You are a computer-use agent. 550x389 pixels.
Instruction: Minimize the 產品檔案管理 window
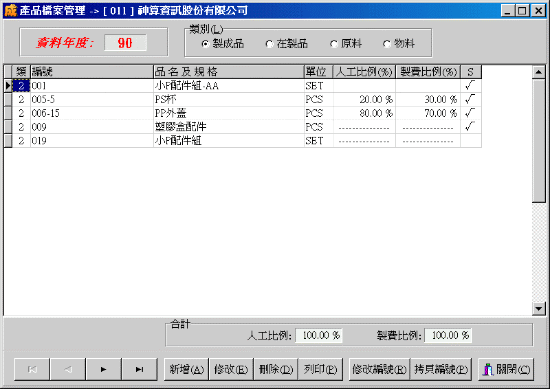pyautogui.click(x=508, y=11)
